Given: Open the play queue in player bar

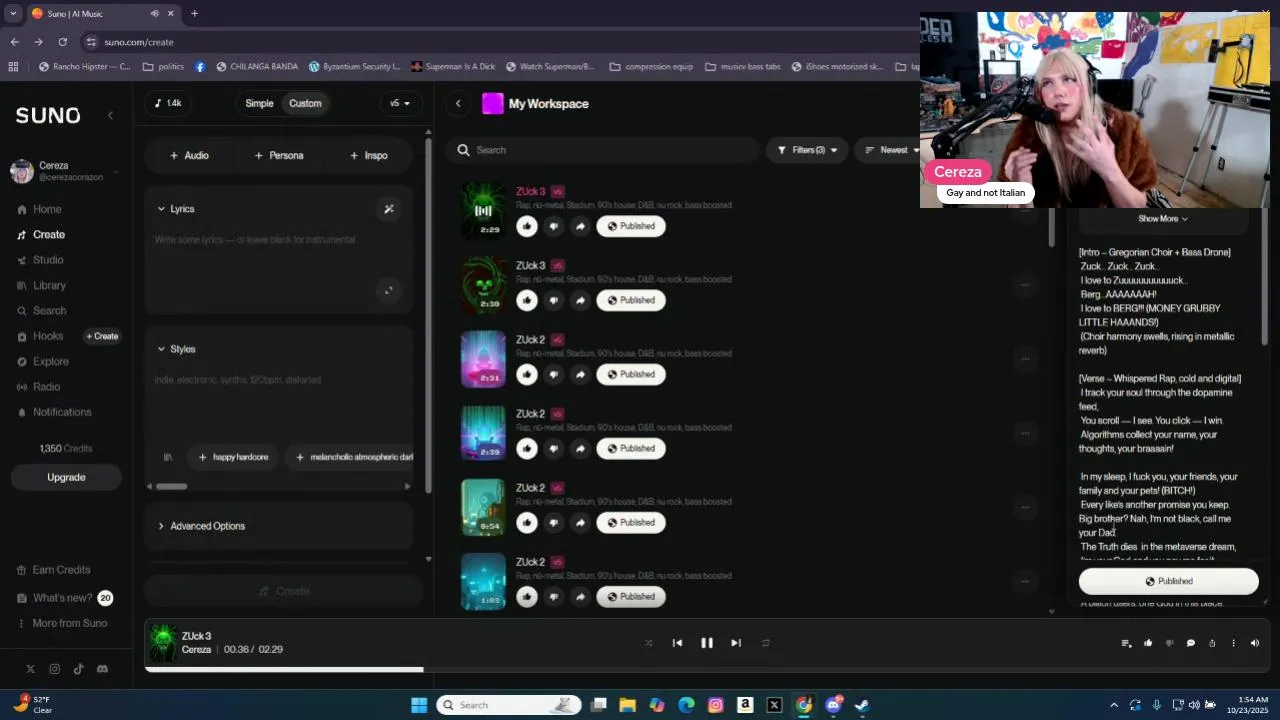Looking at the screenshot, I should (1127, 643).
